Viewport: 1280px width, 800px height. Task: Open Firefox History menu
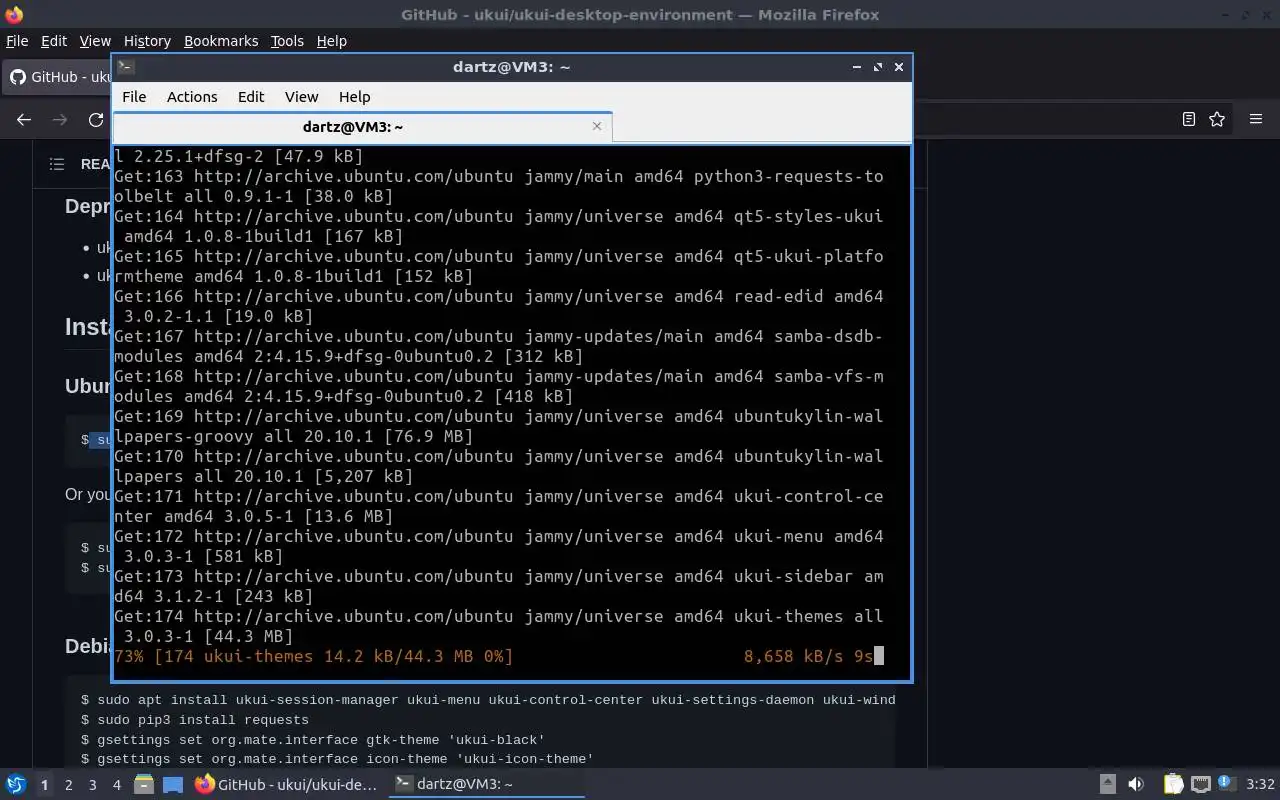147,41
